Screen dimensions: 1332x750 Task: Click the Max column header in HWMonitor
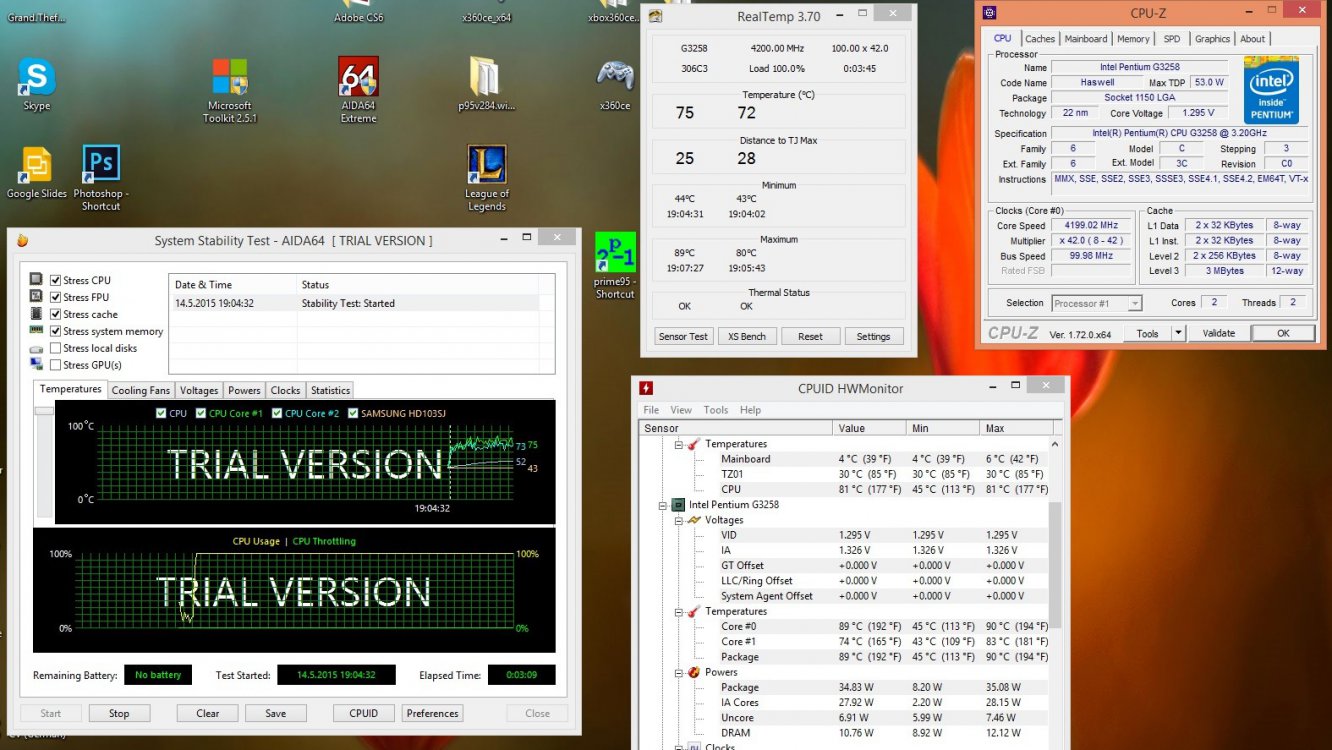point(1017,428)
